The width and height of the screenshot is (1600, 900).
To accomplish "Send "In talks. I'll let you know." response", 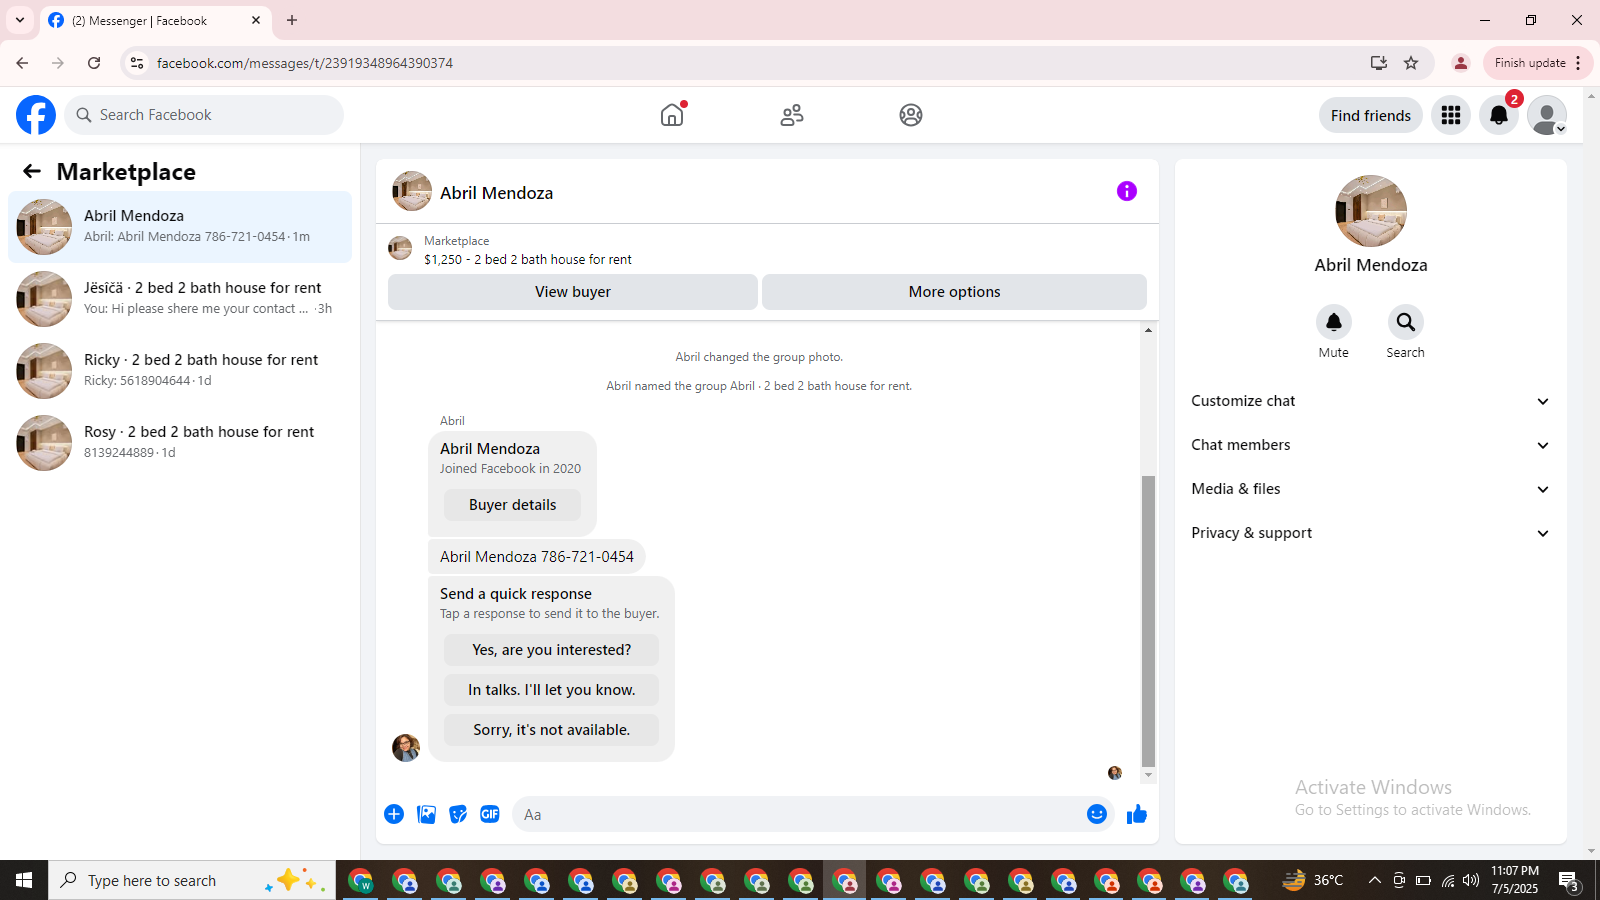I will coord(552,690).
